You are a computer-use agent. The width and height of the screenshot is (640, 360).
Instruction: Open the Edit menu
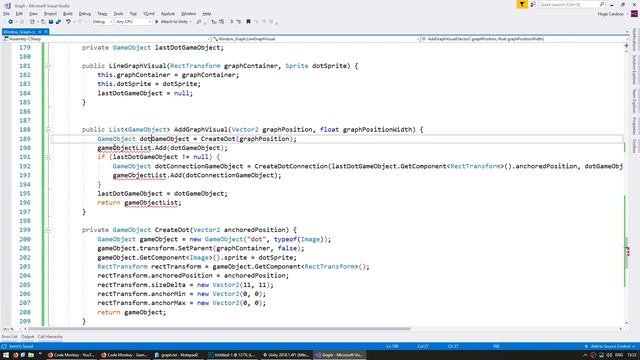19,14
